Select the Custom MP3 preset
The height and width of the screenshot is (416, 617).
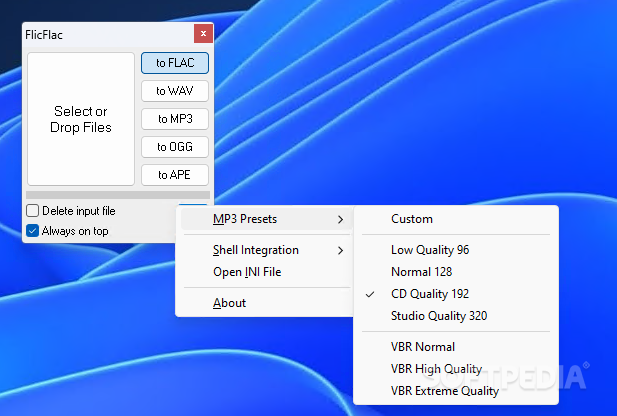tap(456, 219)
